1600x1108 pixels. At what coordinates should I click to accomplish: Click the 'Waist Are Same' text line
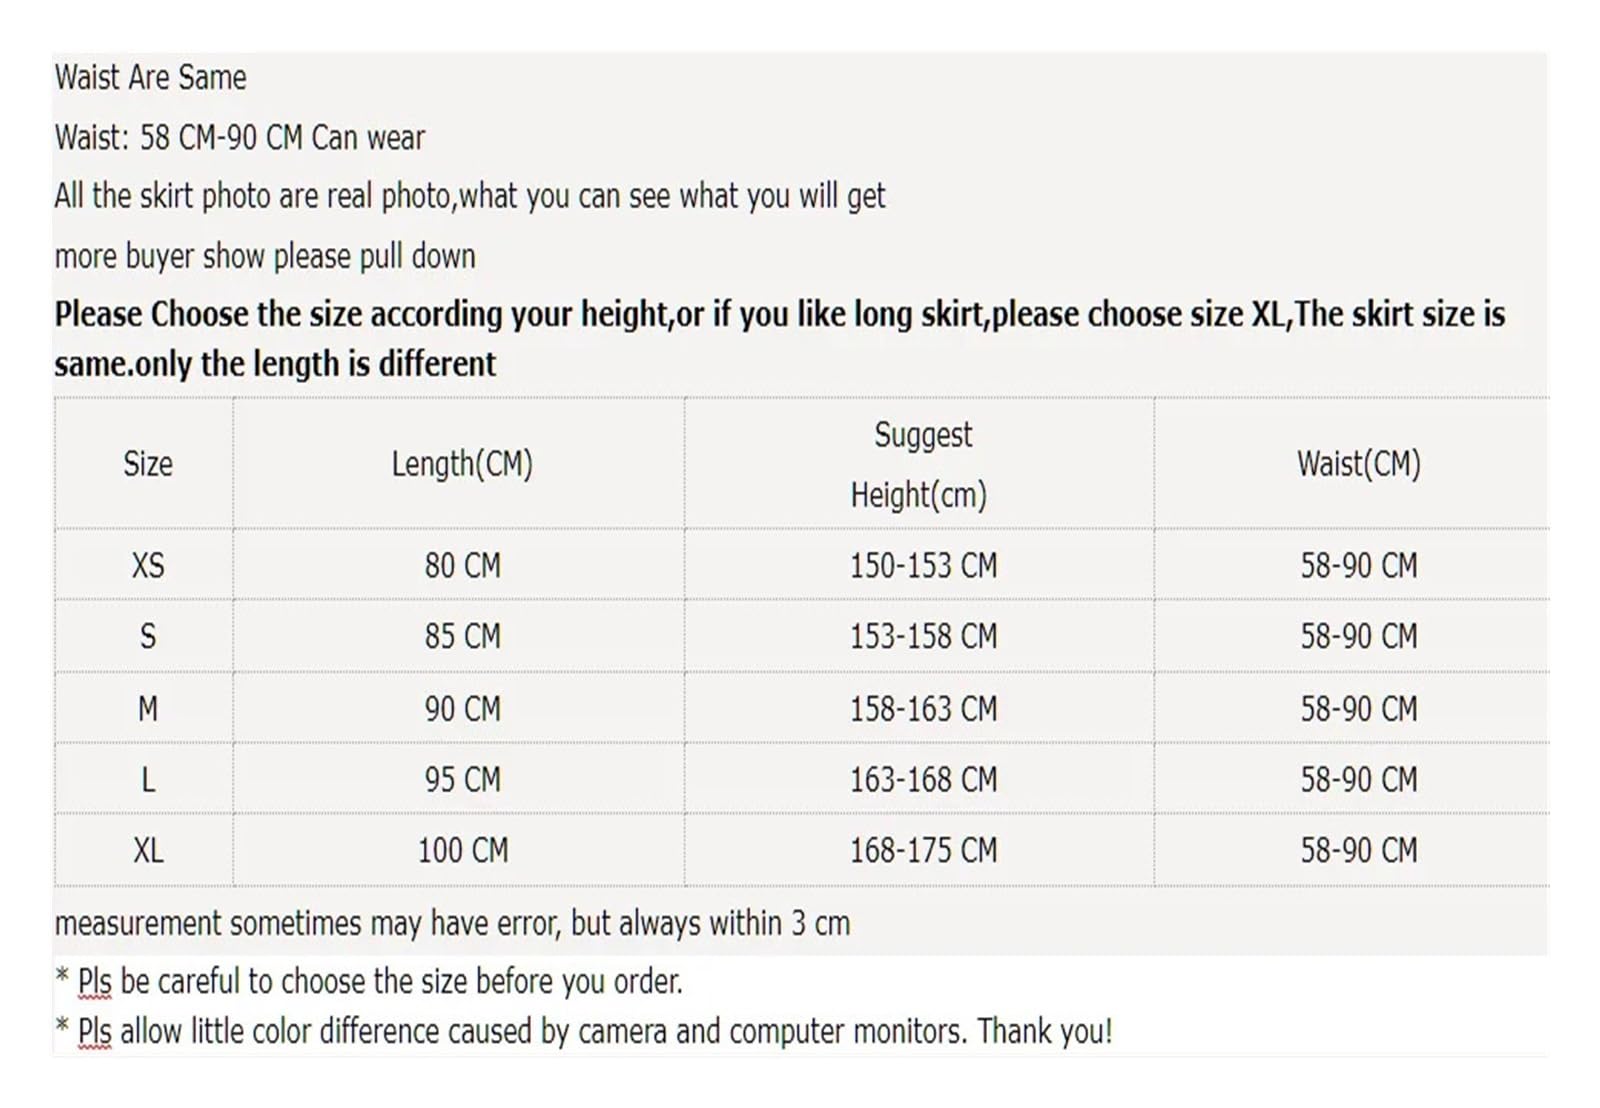pyautogui.click(x=150, y=78)
